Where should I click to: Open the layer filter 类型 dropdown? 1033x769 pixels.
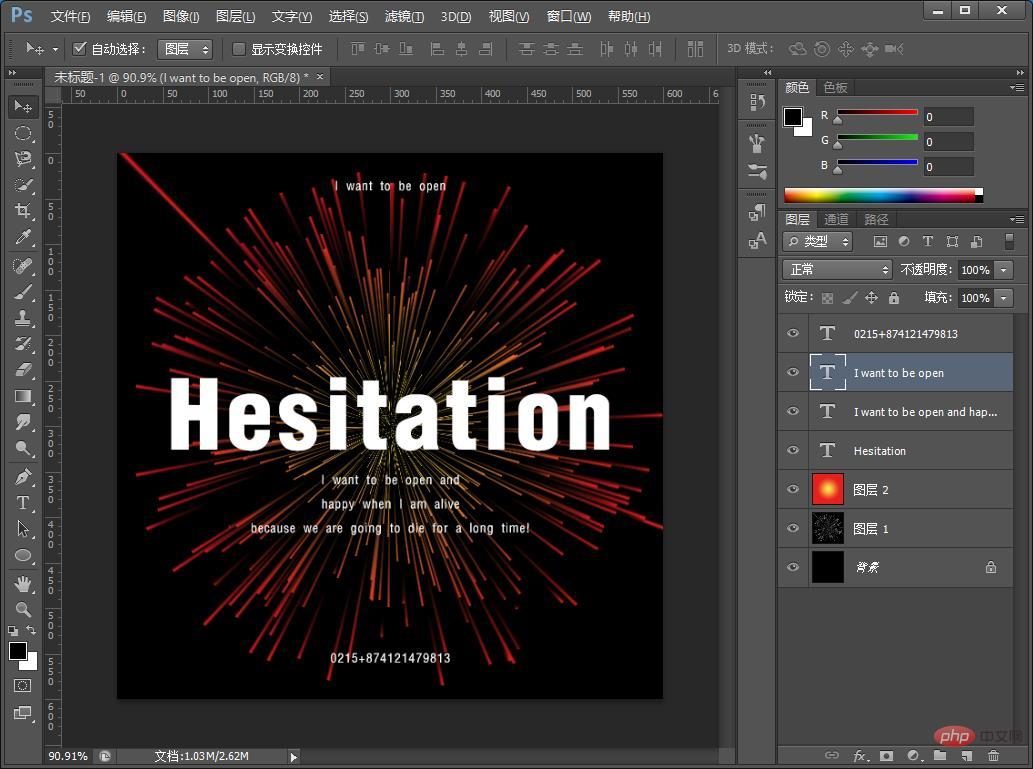tap(818, 241)
